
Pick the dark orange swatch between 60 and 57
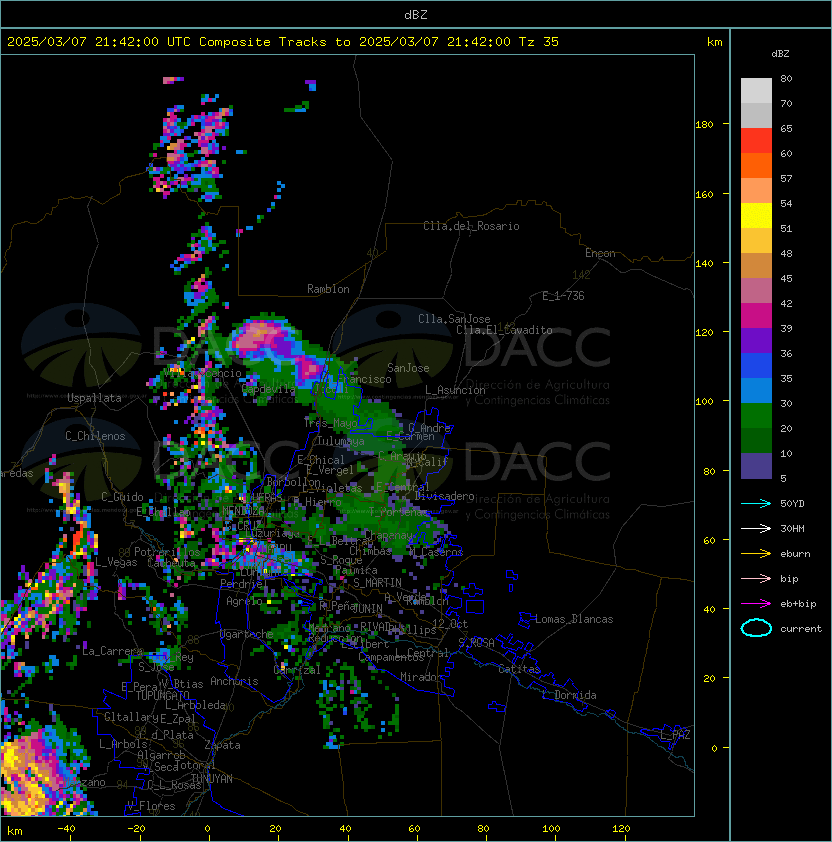tap(756, 165)
